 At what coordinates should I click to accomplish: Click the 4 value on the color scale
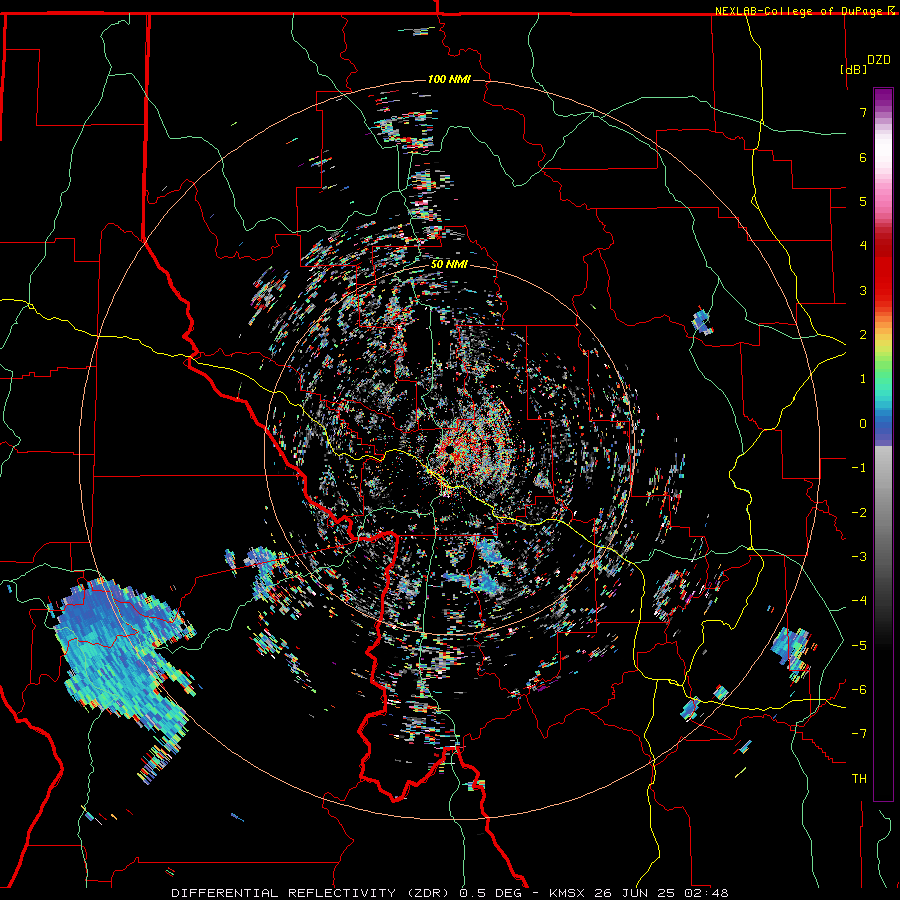tap(863, 246)
